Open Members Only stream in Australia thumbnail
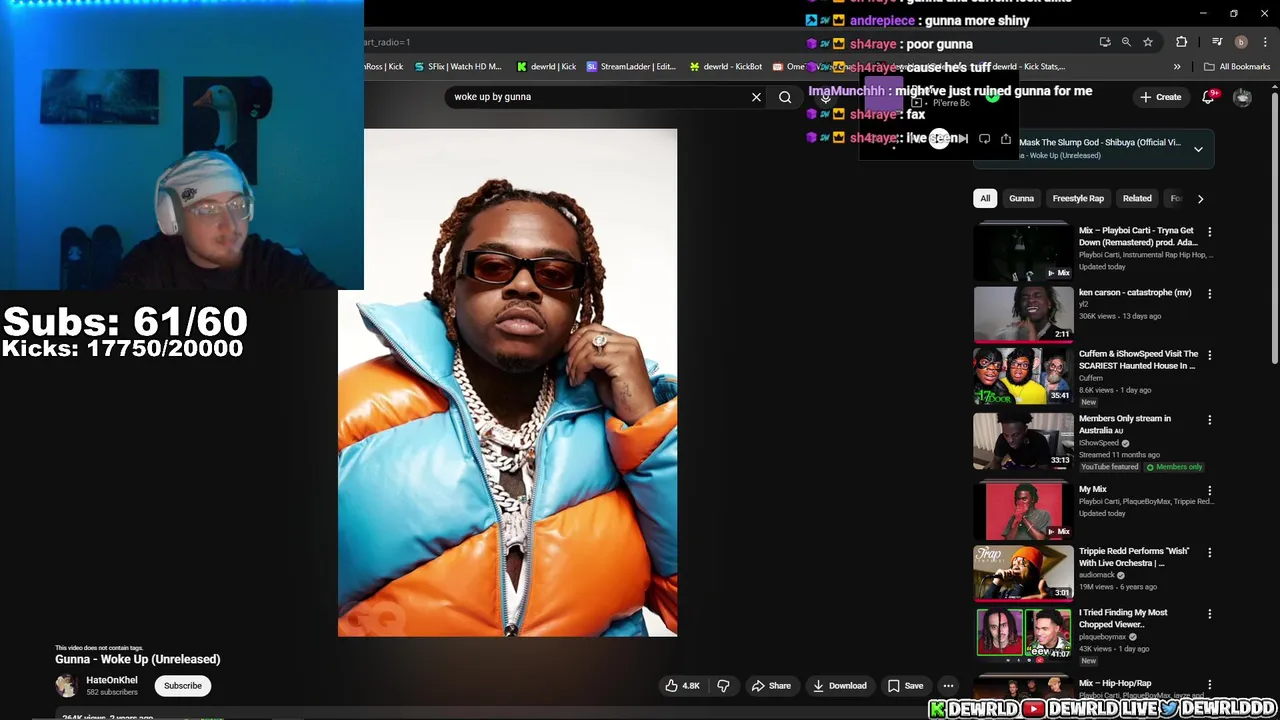 [x=1024, y=441]
